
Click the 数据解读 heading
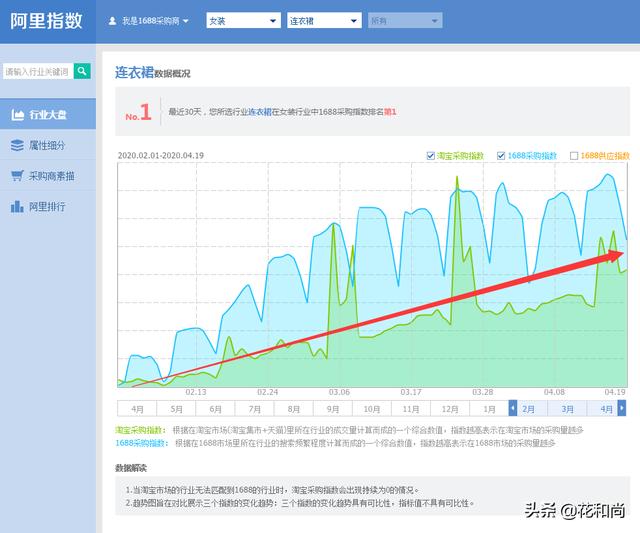tap(131, 468)
